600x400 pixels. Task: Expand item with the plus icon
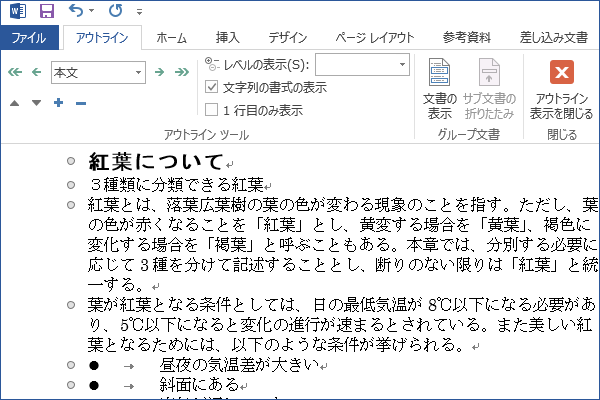click(x=59, y=103)
